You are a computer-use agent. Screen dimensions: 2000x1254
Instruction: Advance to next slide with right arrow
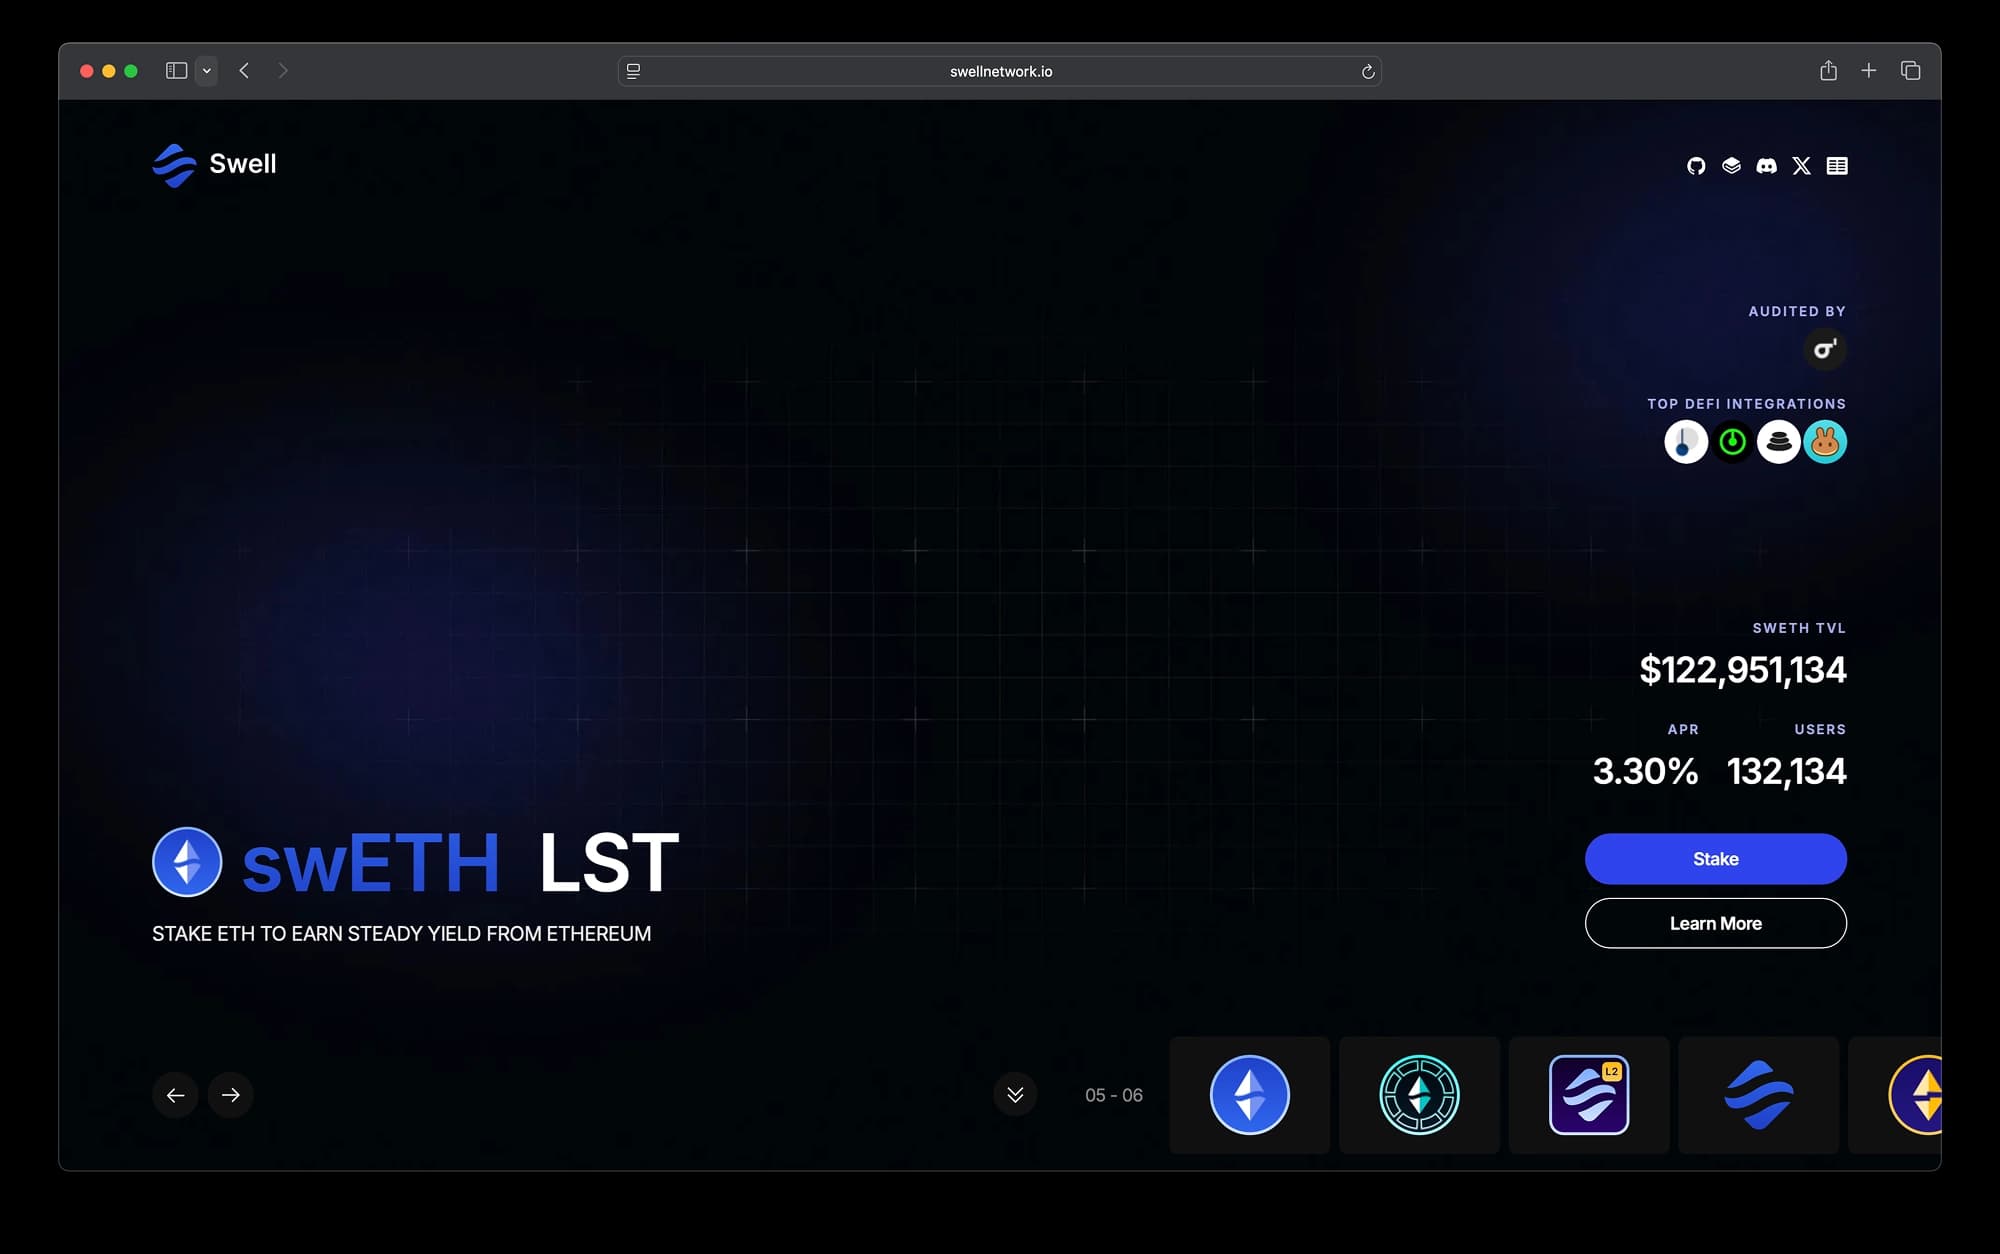coord(231,1095)
